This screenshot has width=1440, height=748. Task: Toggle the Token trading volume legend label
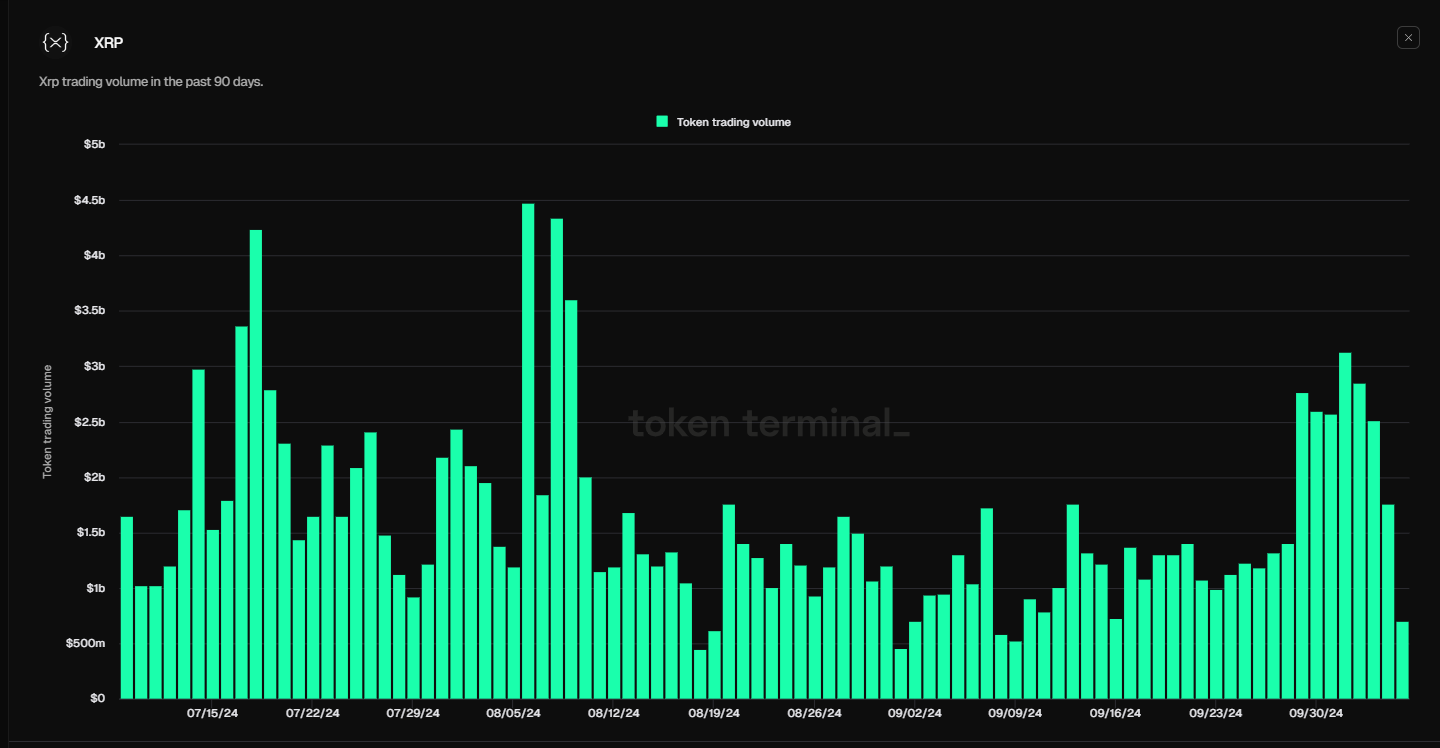(733, 122)
